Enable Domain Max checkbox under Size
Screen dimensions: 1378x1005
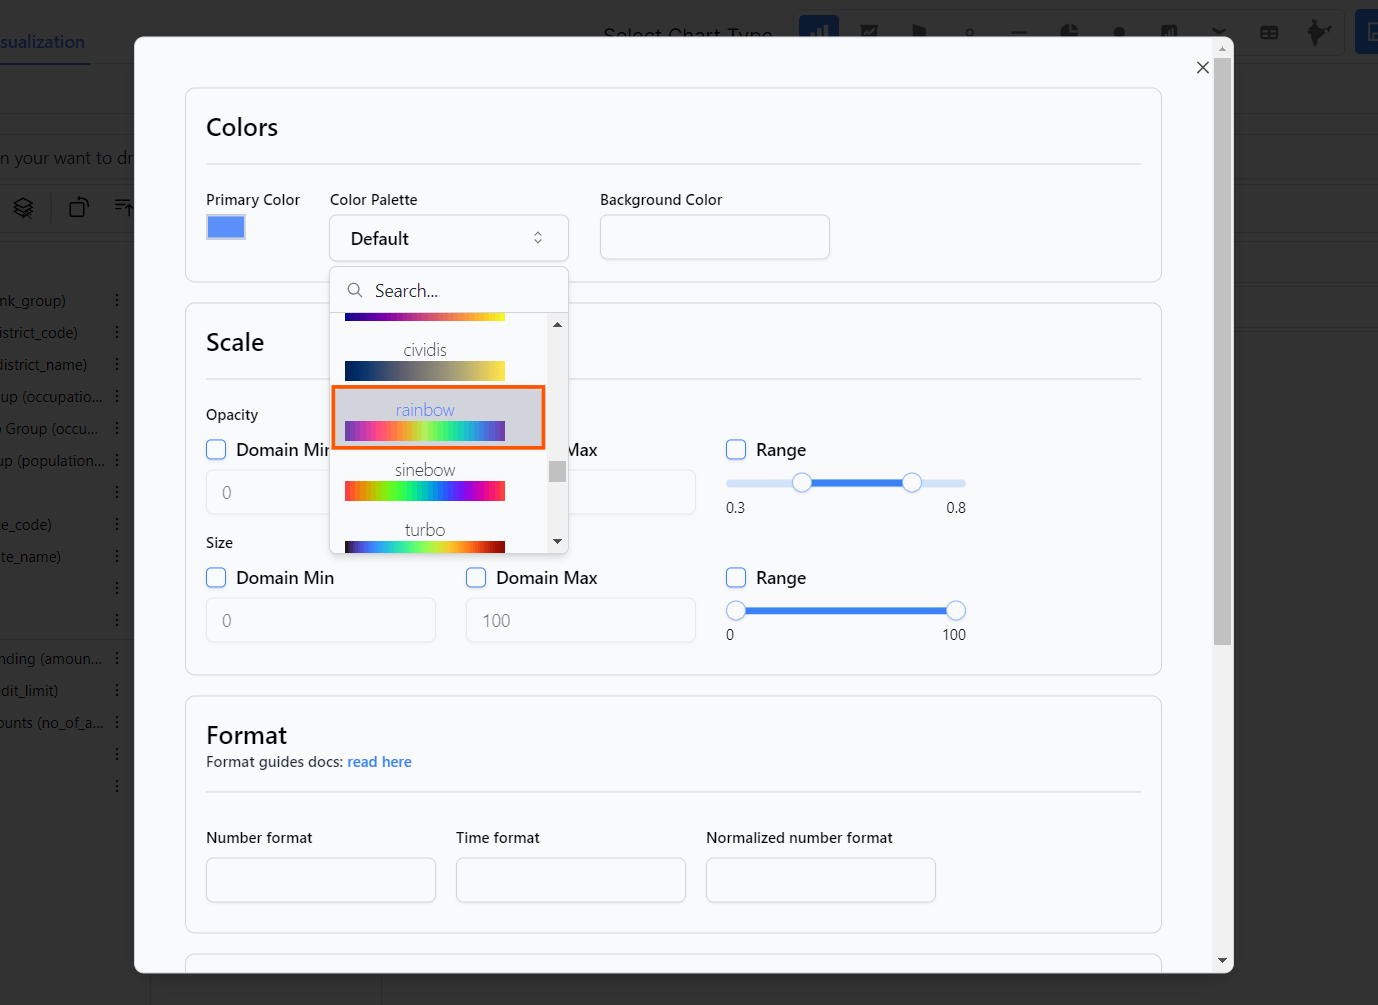point(477,578)
